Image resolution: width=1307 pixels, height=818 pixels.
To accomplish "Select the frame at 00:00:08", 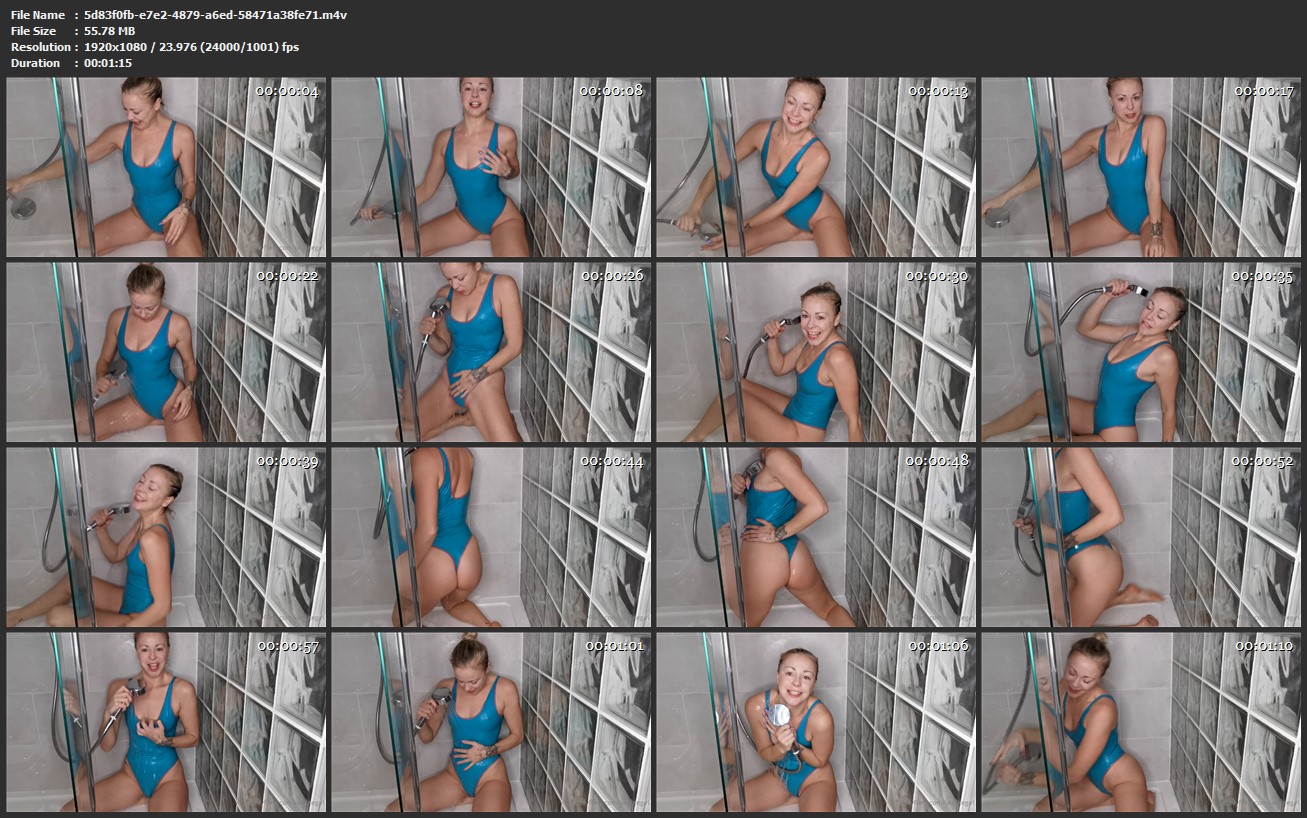I will pos(491,168).
